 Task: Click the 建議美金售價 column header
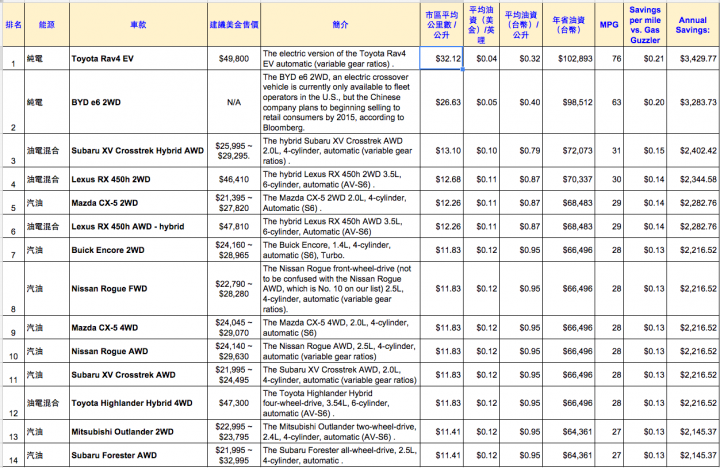[x=234, y=24]
